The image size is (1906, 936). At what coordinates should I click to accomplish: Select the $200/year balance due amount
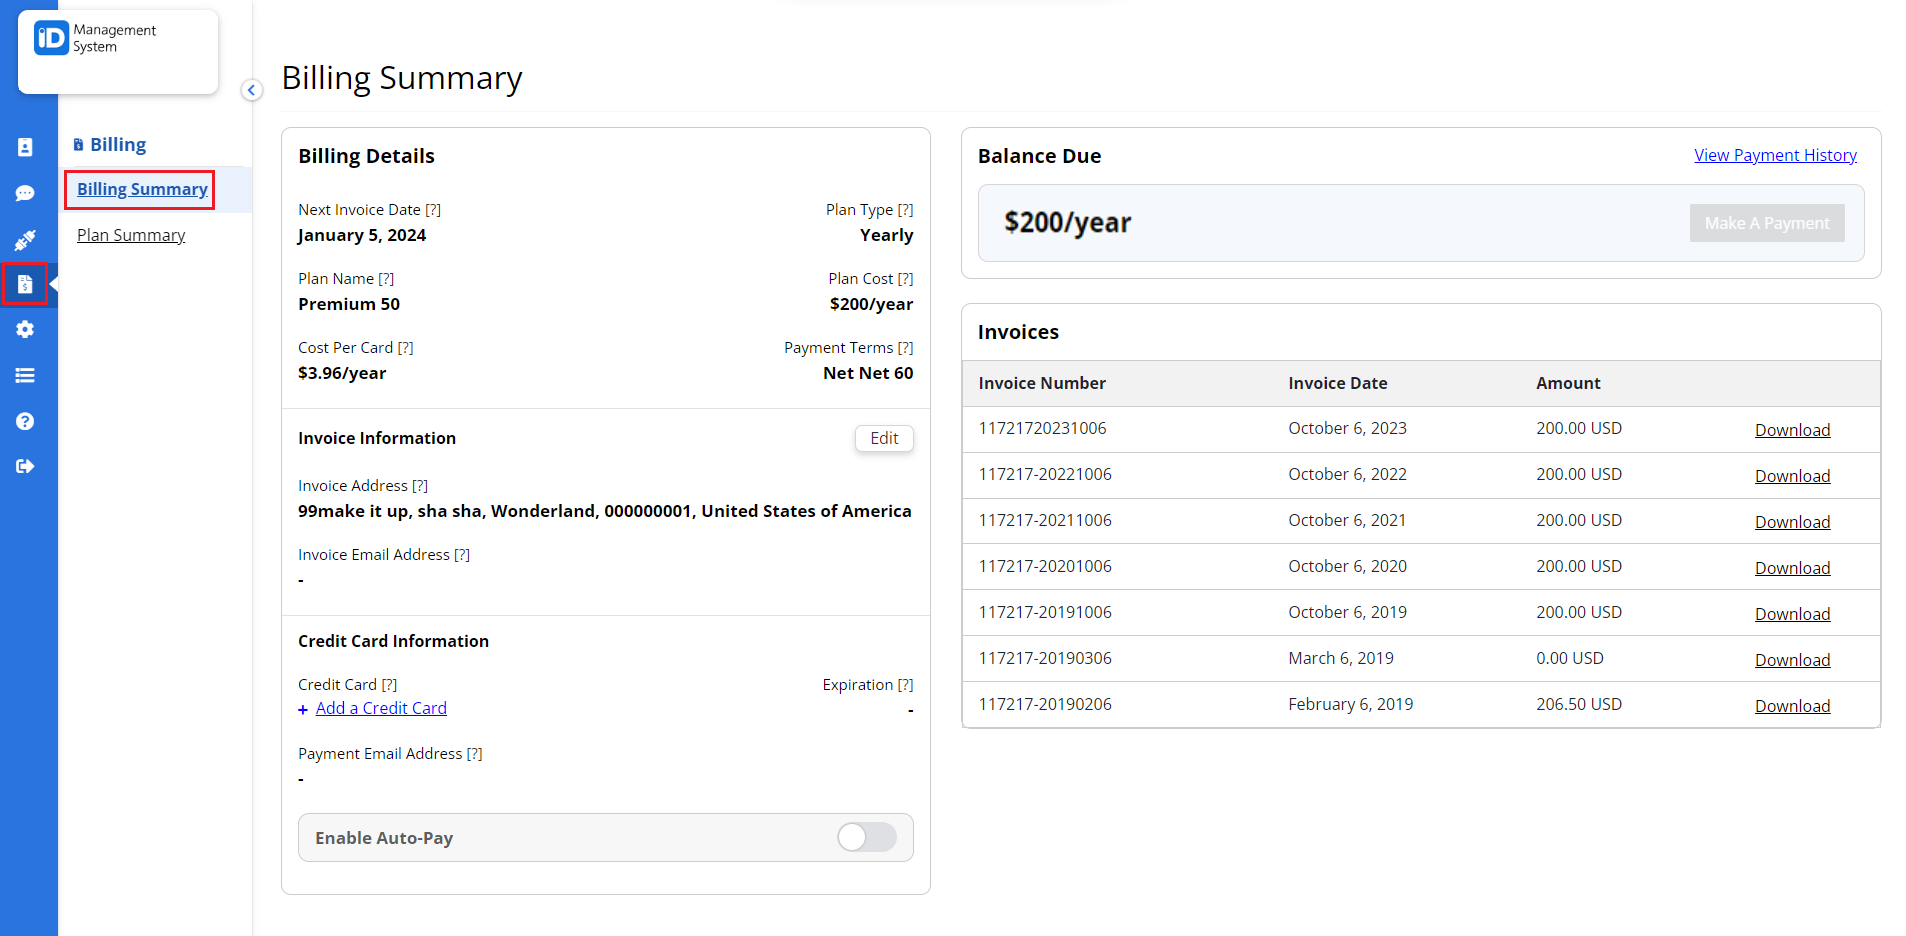(x=1067, y=222)
